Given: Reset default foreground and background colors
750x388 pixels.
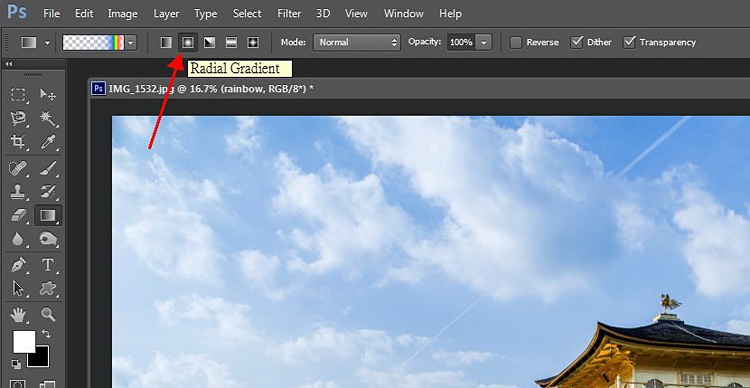Looking at the screenshot, I should [16, 365].
